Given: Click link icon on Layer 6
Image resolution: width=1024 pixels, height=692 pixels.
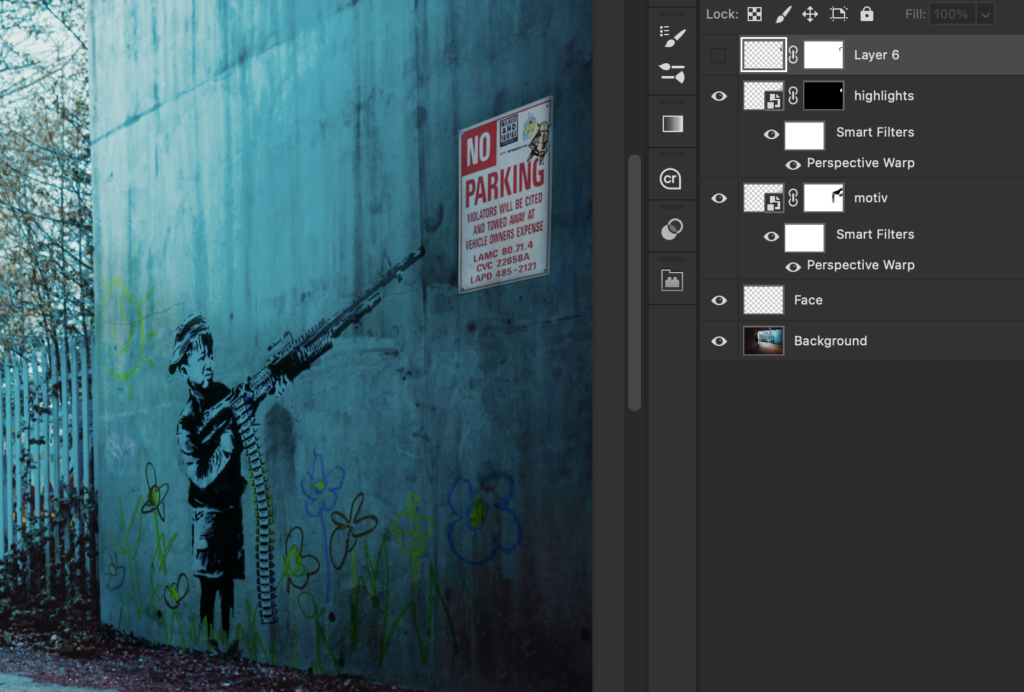Looking at the screenshot, I should [793, 55].
